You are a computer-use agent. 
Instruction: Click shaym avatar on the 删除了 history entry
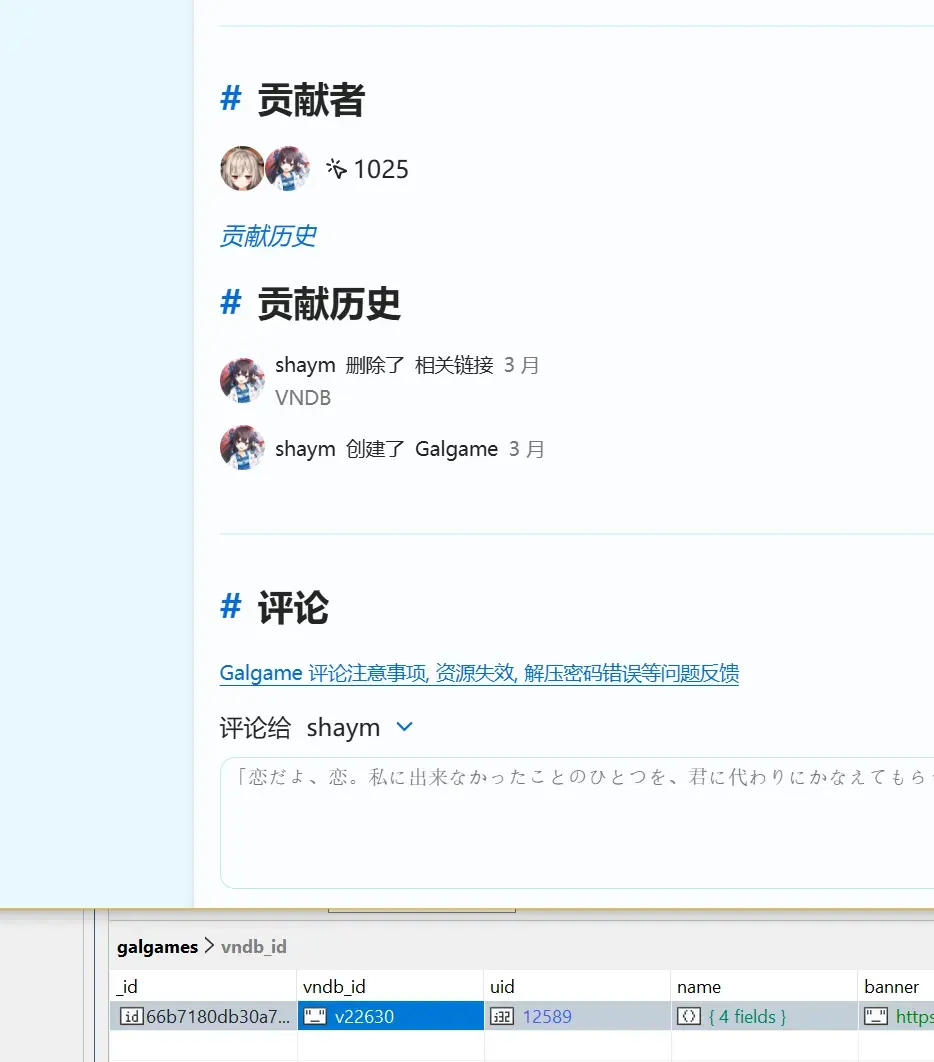pyautogui.click(x=242, y=380)
